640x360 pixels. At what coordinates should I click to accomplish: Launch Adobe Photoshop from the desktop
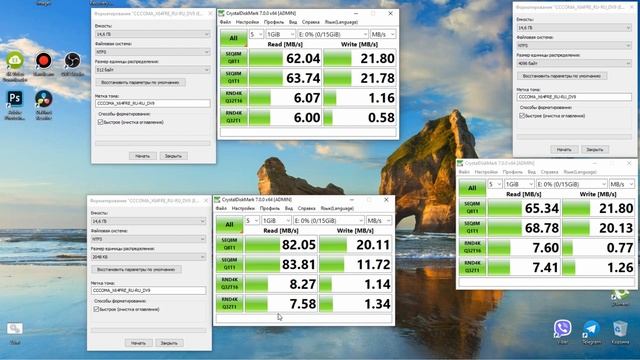pos(15,100)
